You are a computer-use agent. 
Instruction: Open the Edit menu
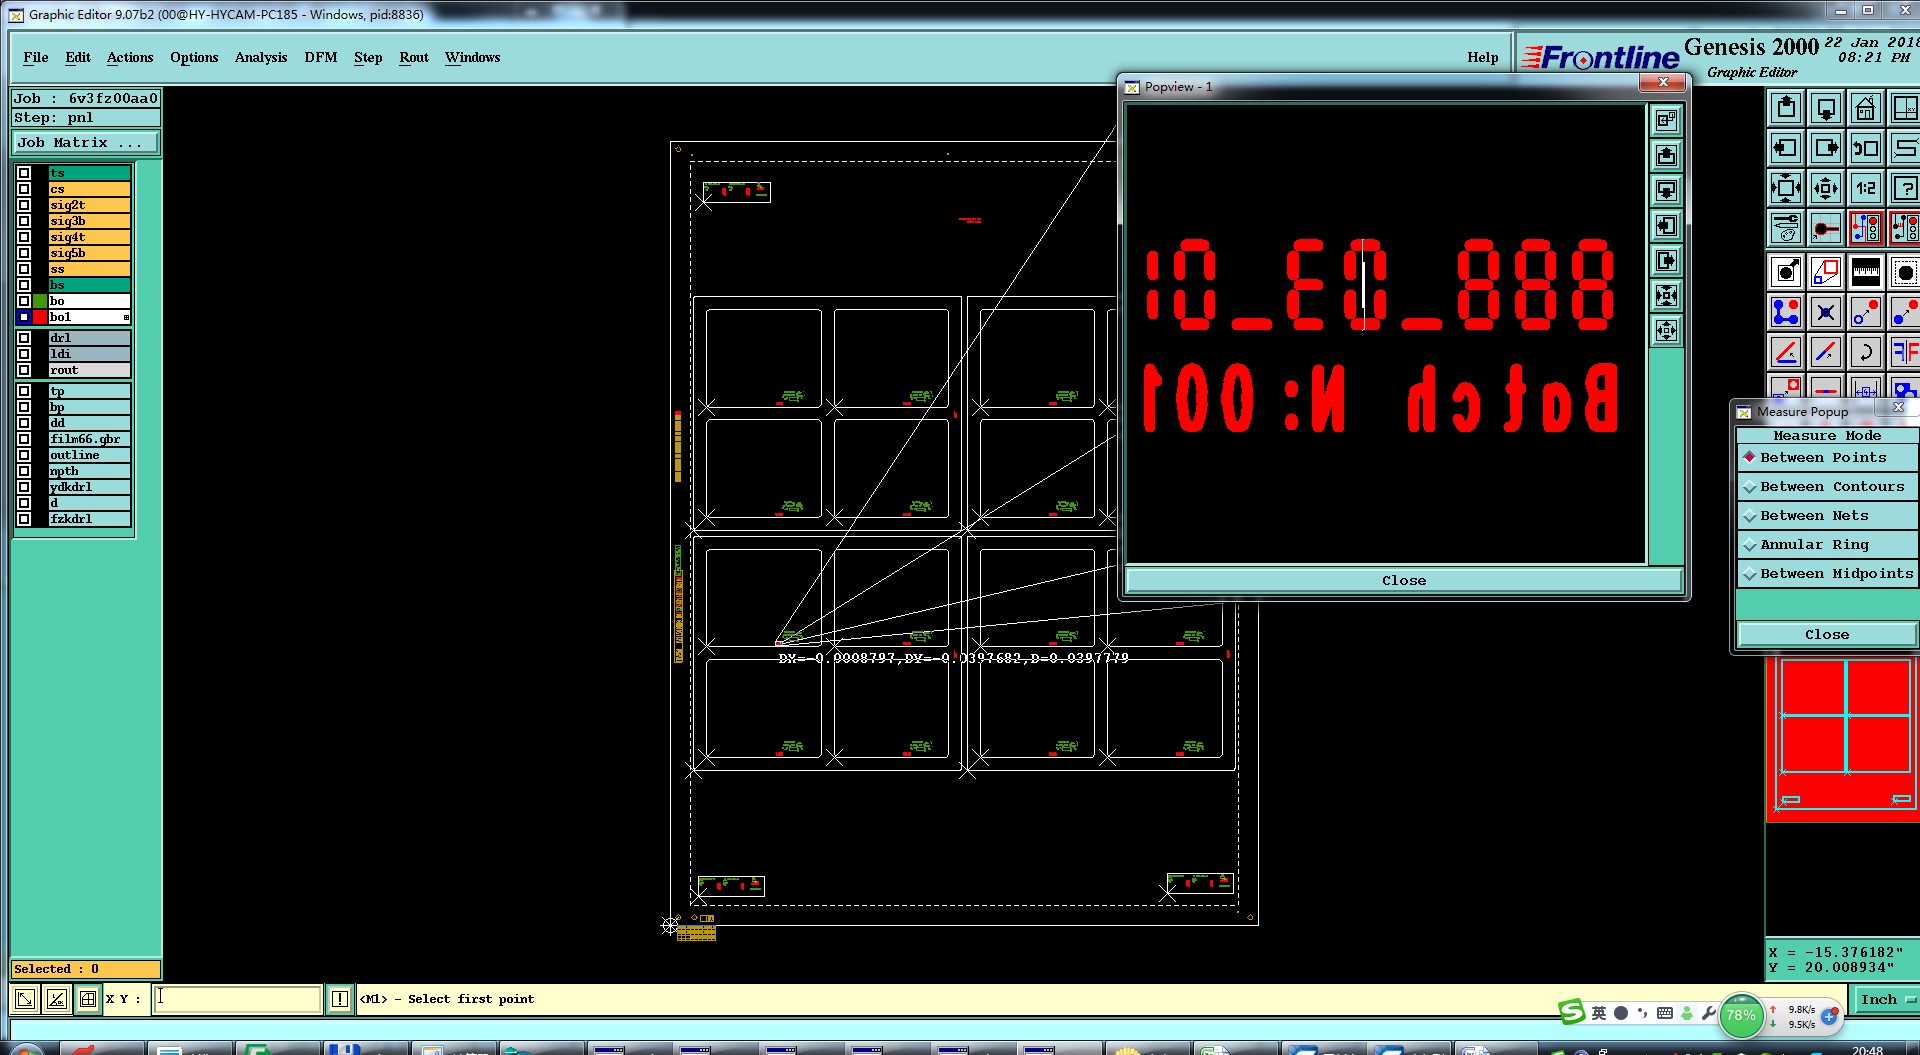point(78,57)
